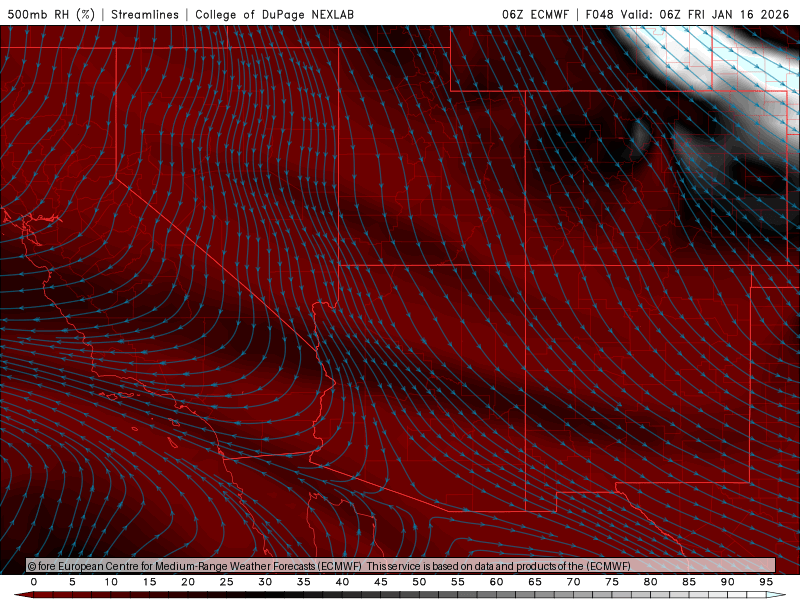Click the "F048" forecast hour label
Viewport: 800px width, 600px height.
600,14
